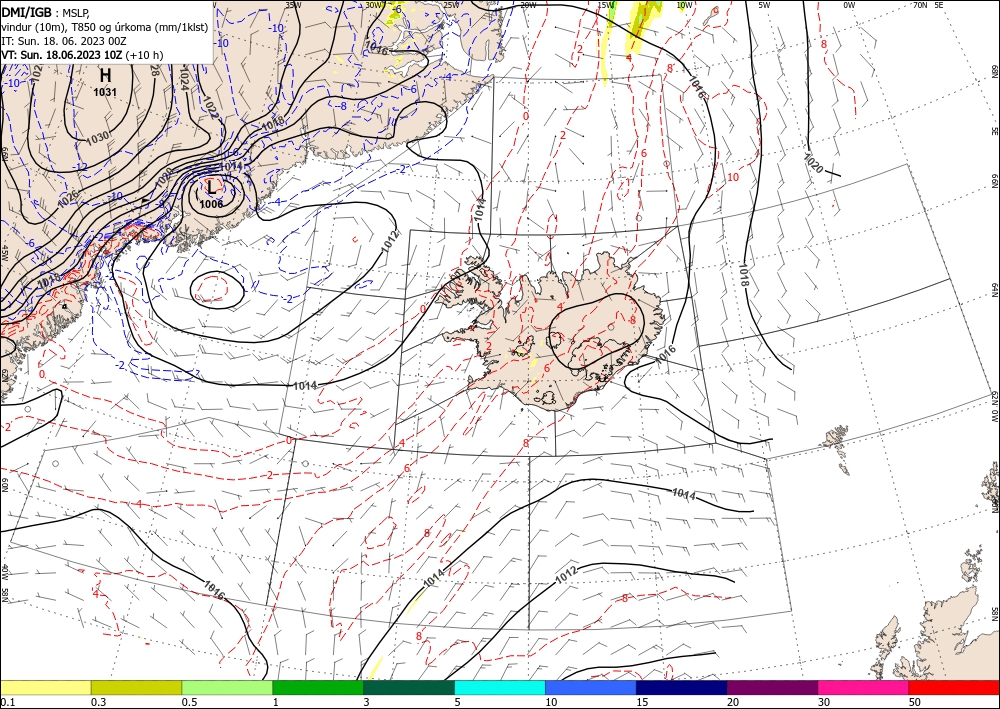Click the 35W longitude label
1000x709 pixels.
[x=293, y=5]
